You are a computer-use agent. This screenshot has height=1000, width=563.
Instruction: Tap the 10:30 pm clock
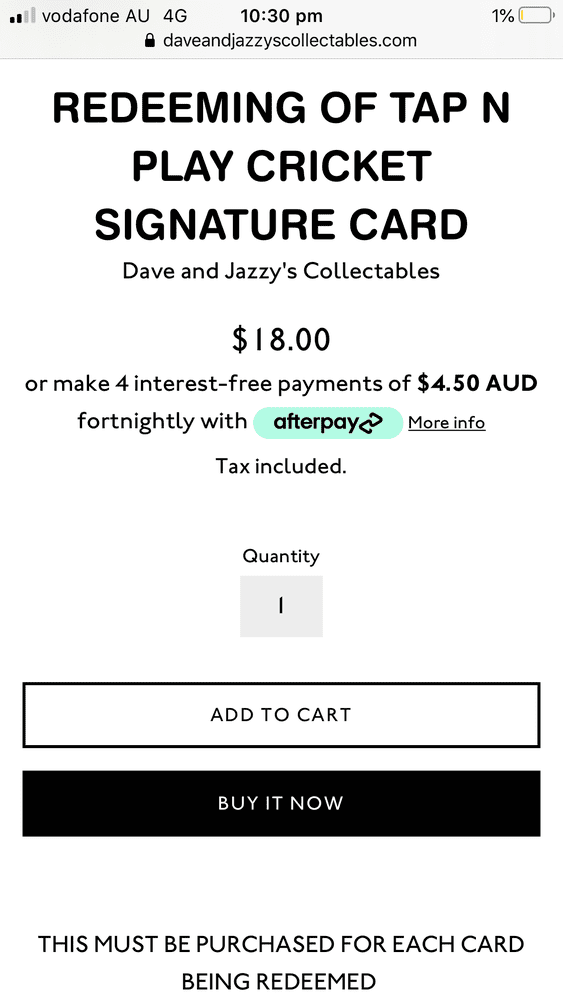click(x=282, y=16)
